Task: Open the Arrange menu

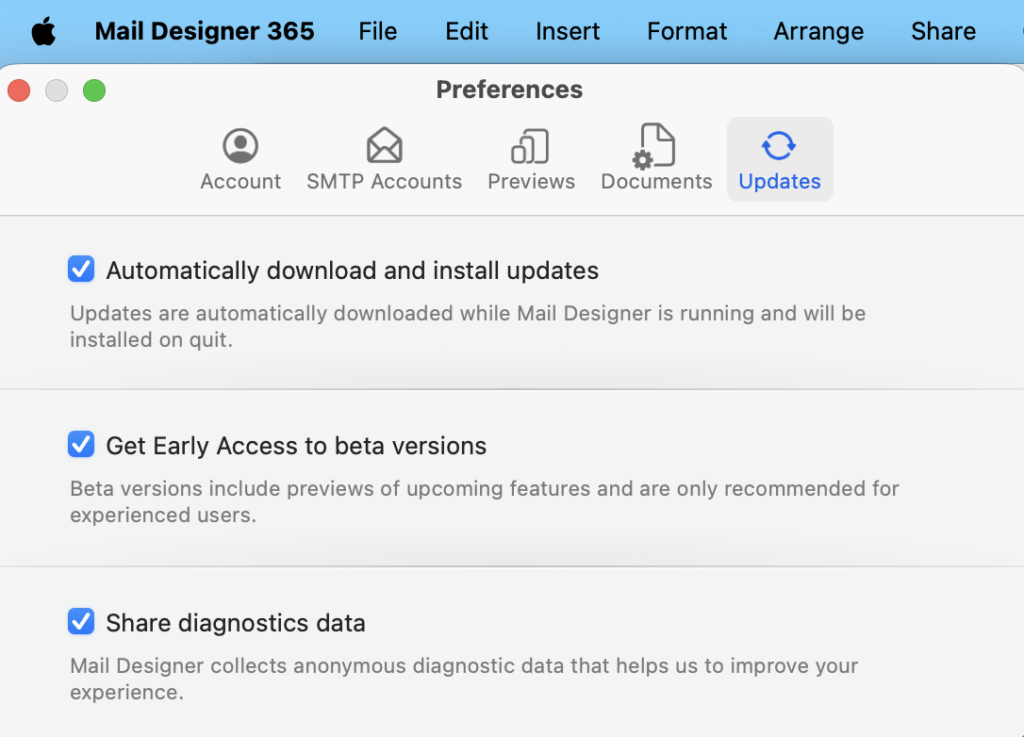Action: coord(818,31)
